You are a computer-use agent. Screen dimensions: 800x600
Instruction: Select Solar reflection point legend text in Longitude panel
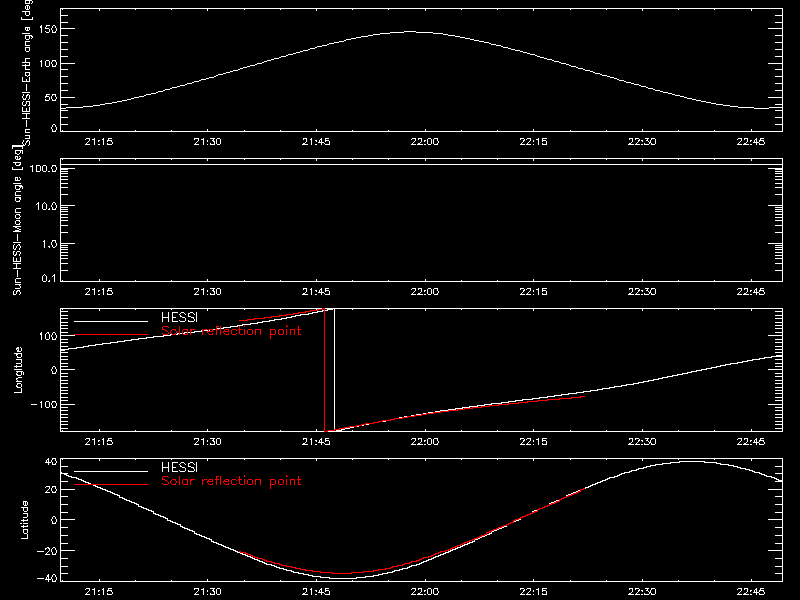click(x=231, y=331)
